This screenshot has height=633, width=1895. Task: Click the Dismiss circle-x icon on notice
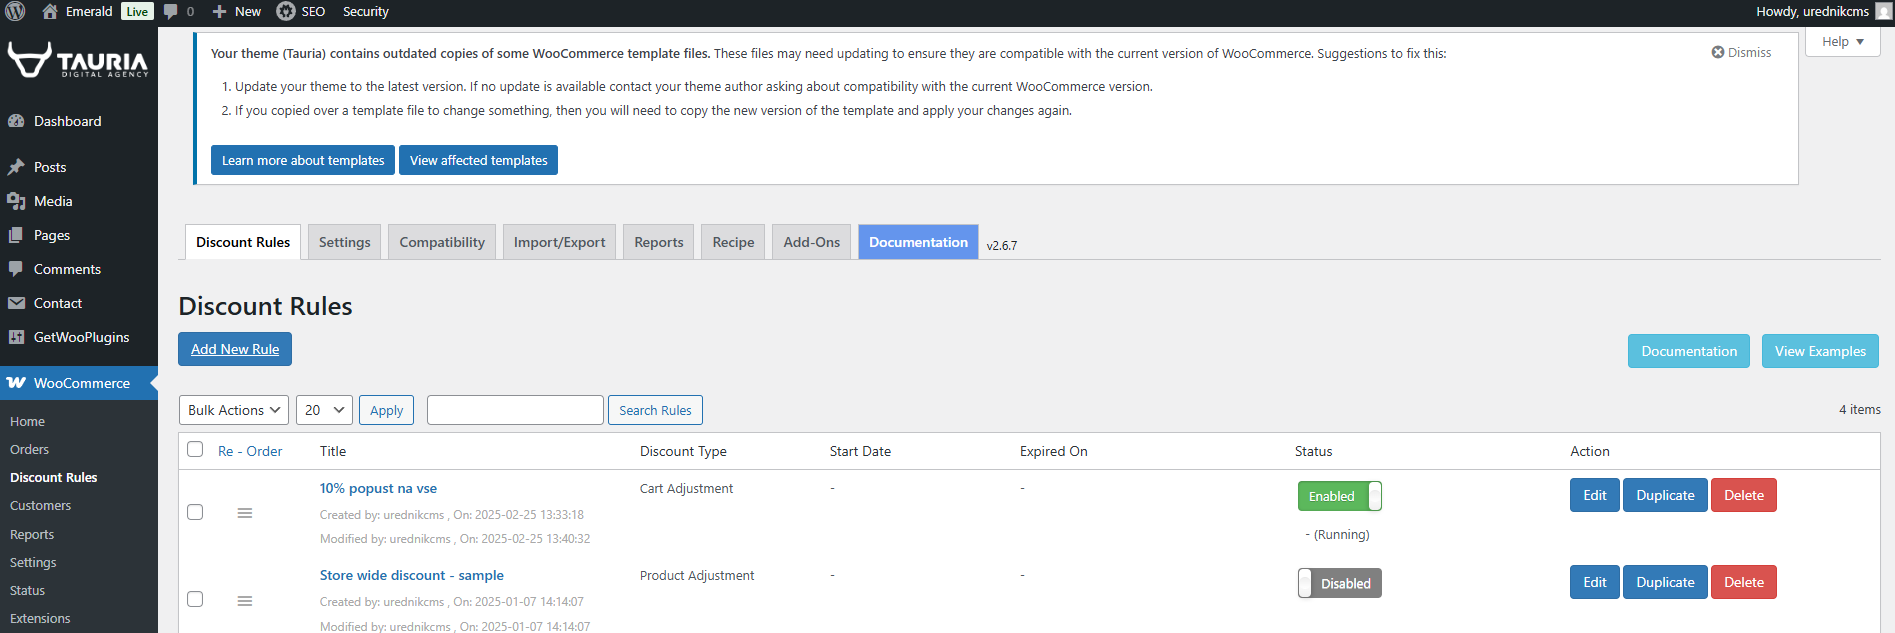1718,52
